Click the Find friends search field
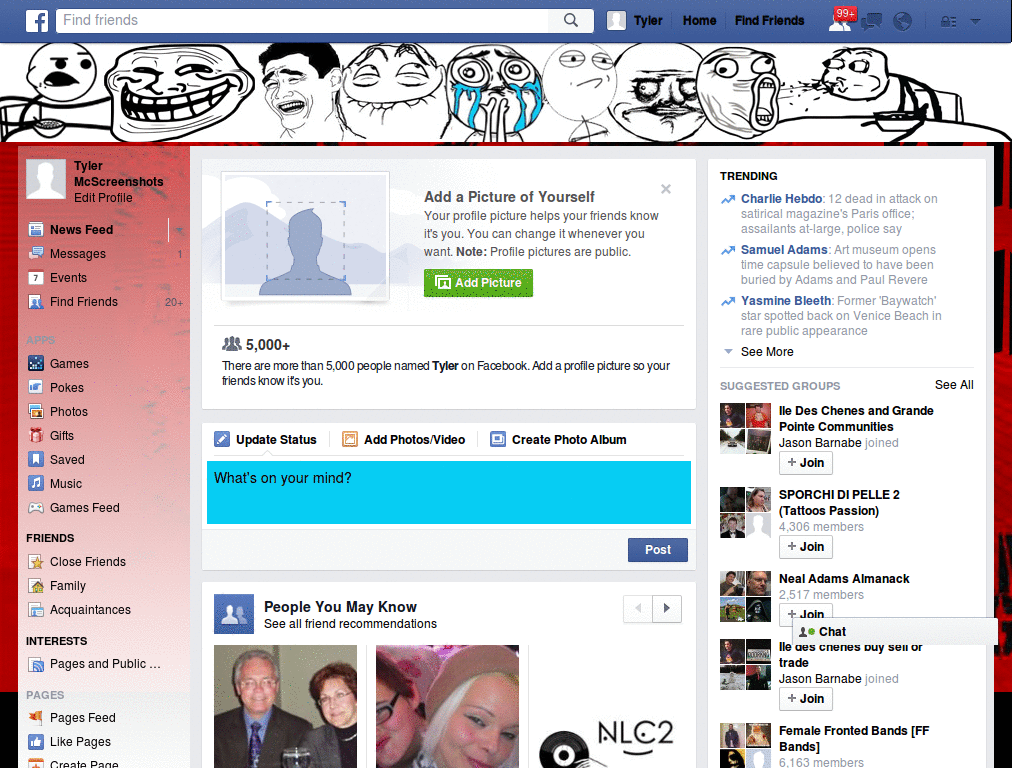The height and width of the screenshot is (768, 1024). (304, 20)
